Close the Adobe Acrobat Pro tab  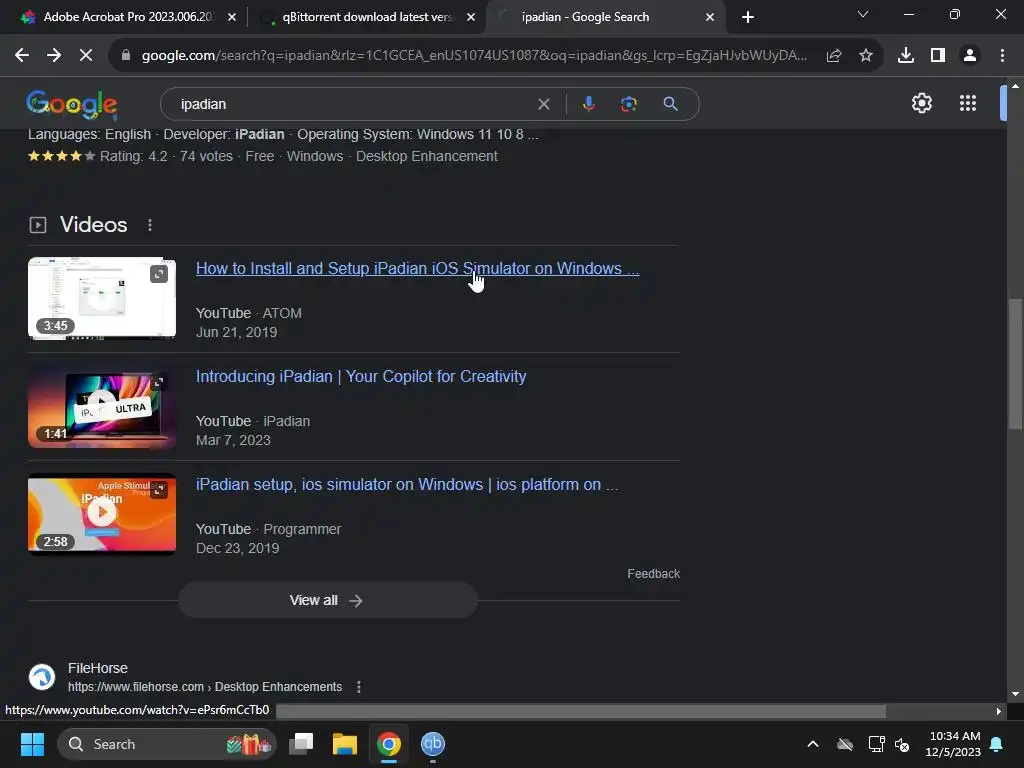(232, 17)
